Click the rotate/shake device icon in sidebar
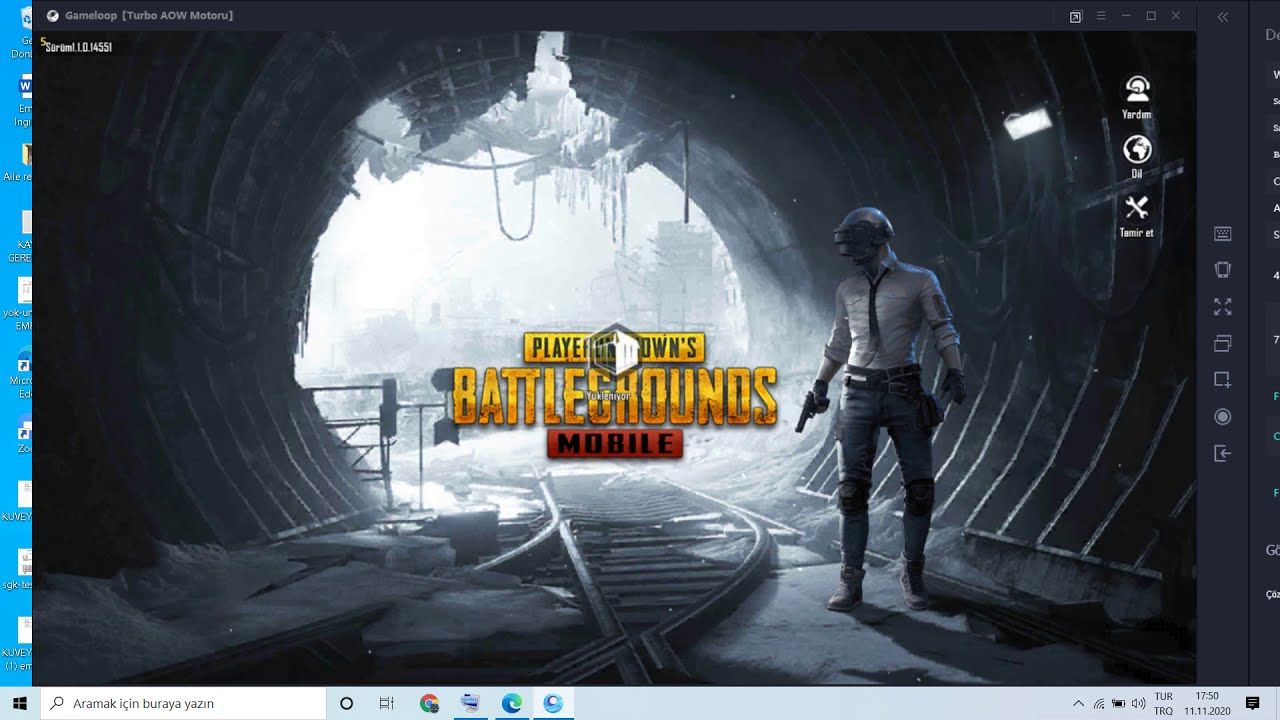 tap(1222, 269)
